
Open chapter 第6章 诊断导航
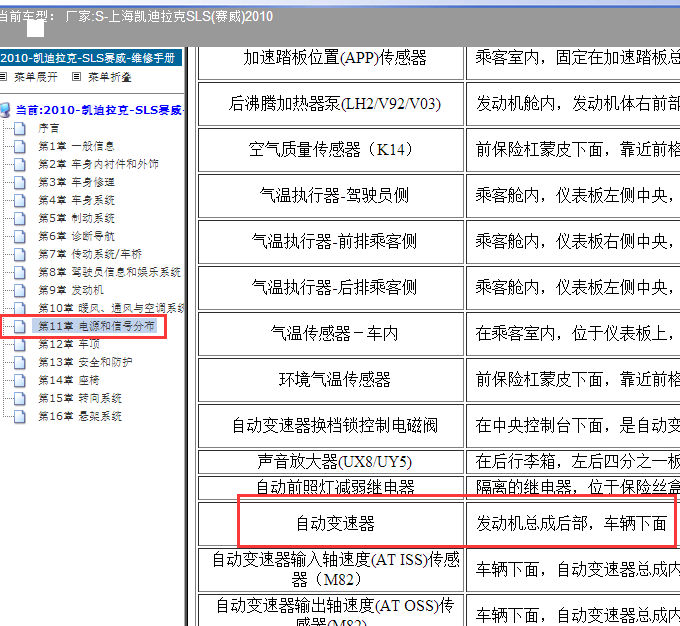76,236
